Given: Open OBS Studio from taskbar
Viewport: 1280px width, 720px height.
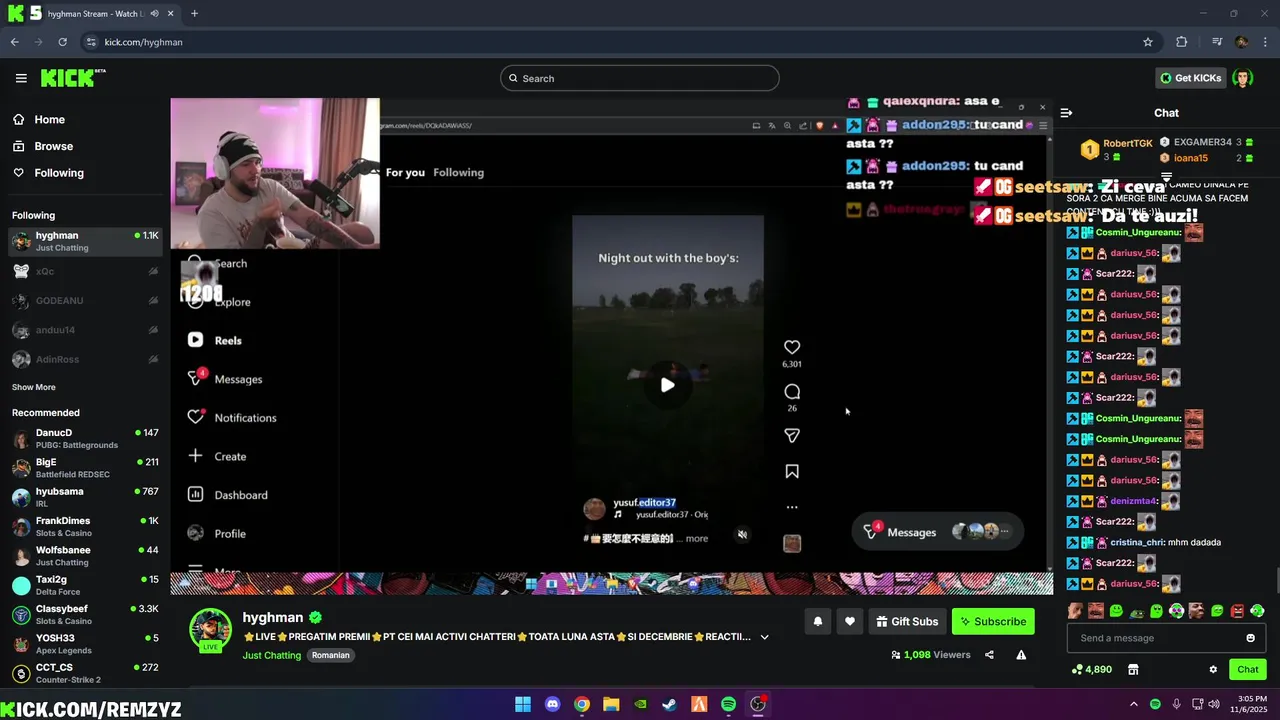Looking at the screenshot, I should (x=758, y=704).
